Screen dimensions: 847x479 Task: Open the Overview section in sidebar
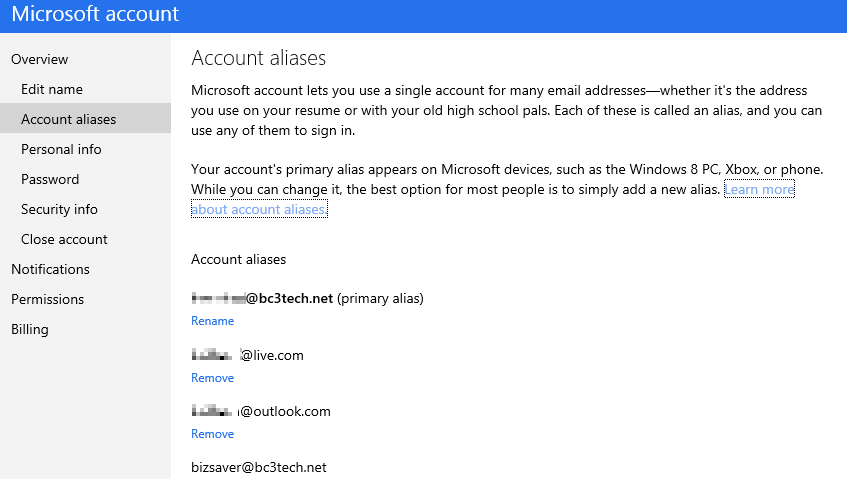click(39, 59)
